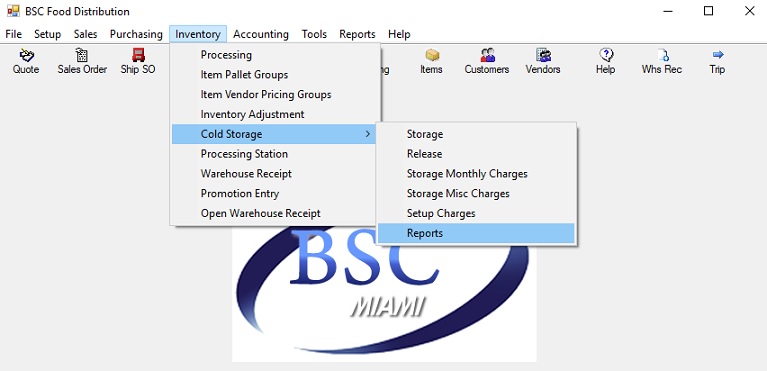This screenshot has height=371, width=767.
Task: Choose Item Pallet Groups
Action: 274,75
